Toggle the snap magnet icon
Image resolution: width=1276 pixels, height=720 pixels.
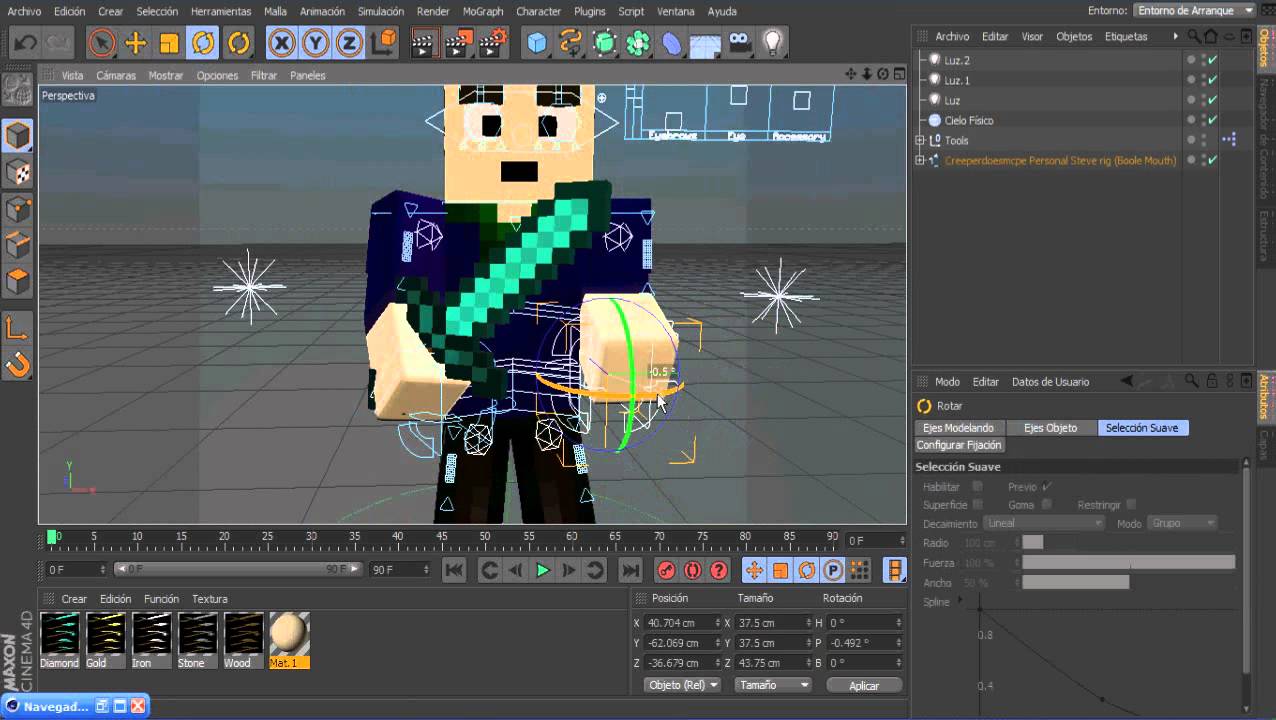17,364
